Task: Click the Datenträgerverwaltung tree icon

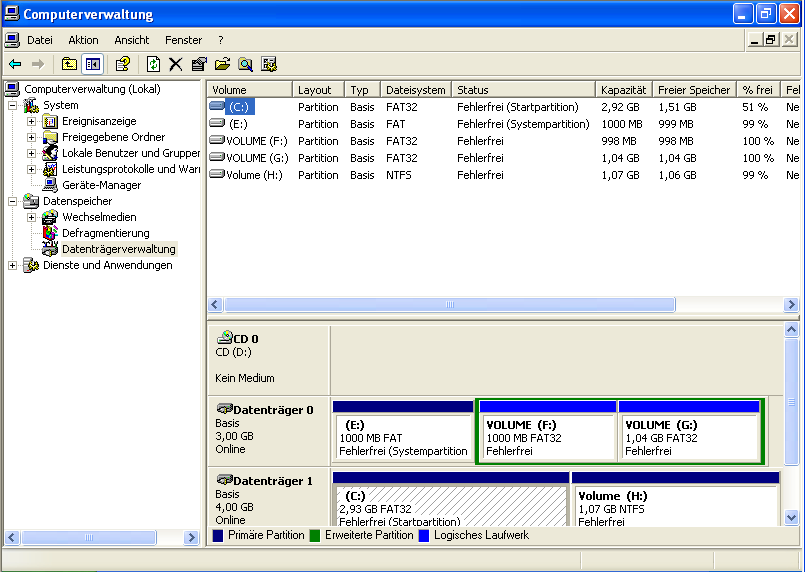Action: coord(50,249)
